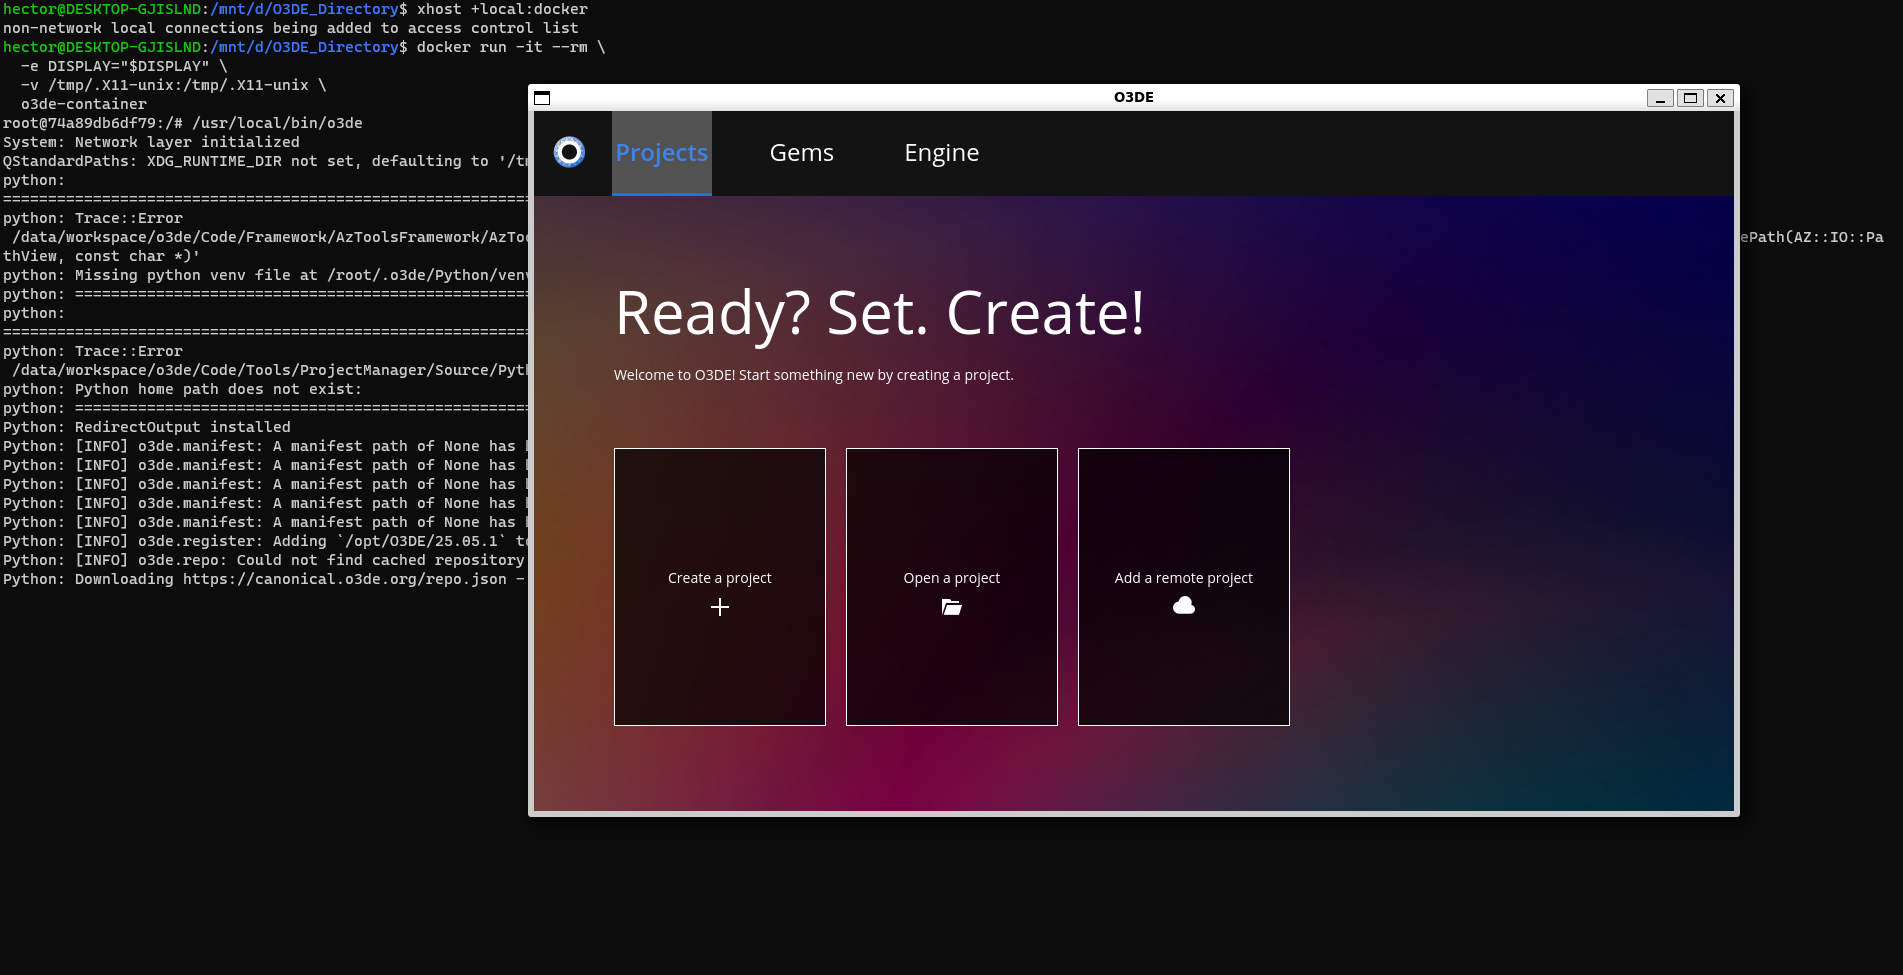The image size is (1903, 975).
Task: Click the open folder icon
Action: [x=951, y=607]
